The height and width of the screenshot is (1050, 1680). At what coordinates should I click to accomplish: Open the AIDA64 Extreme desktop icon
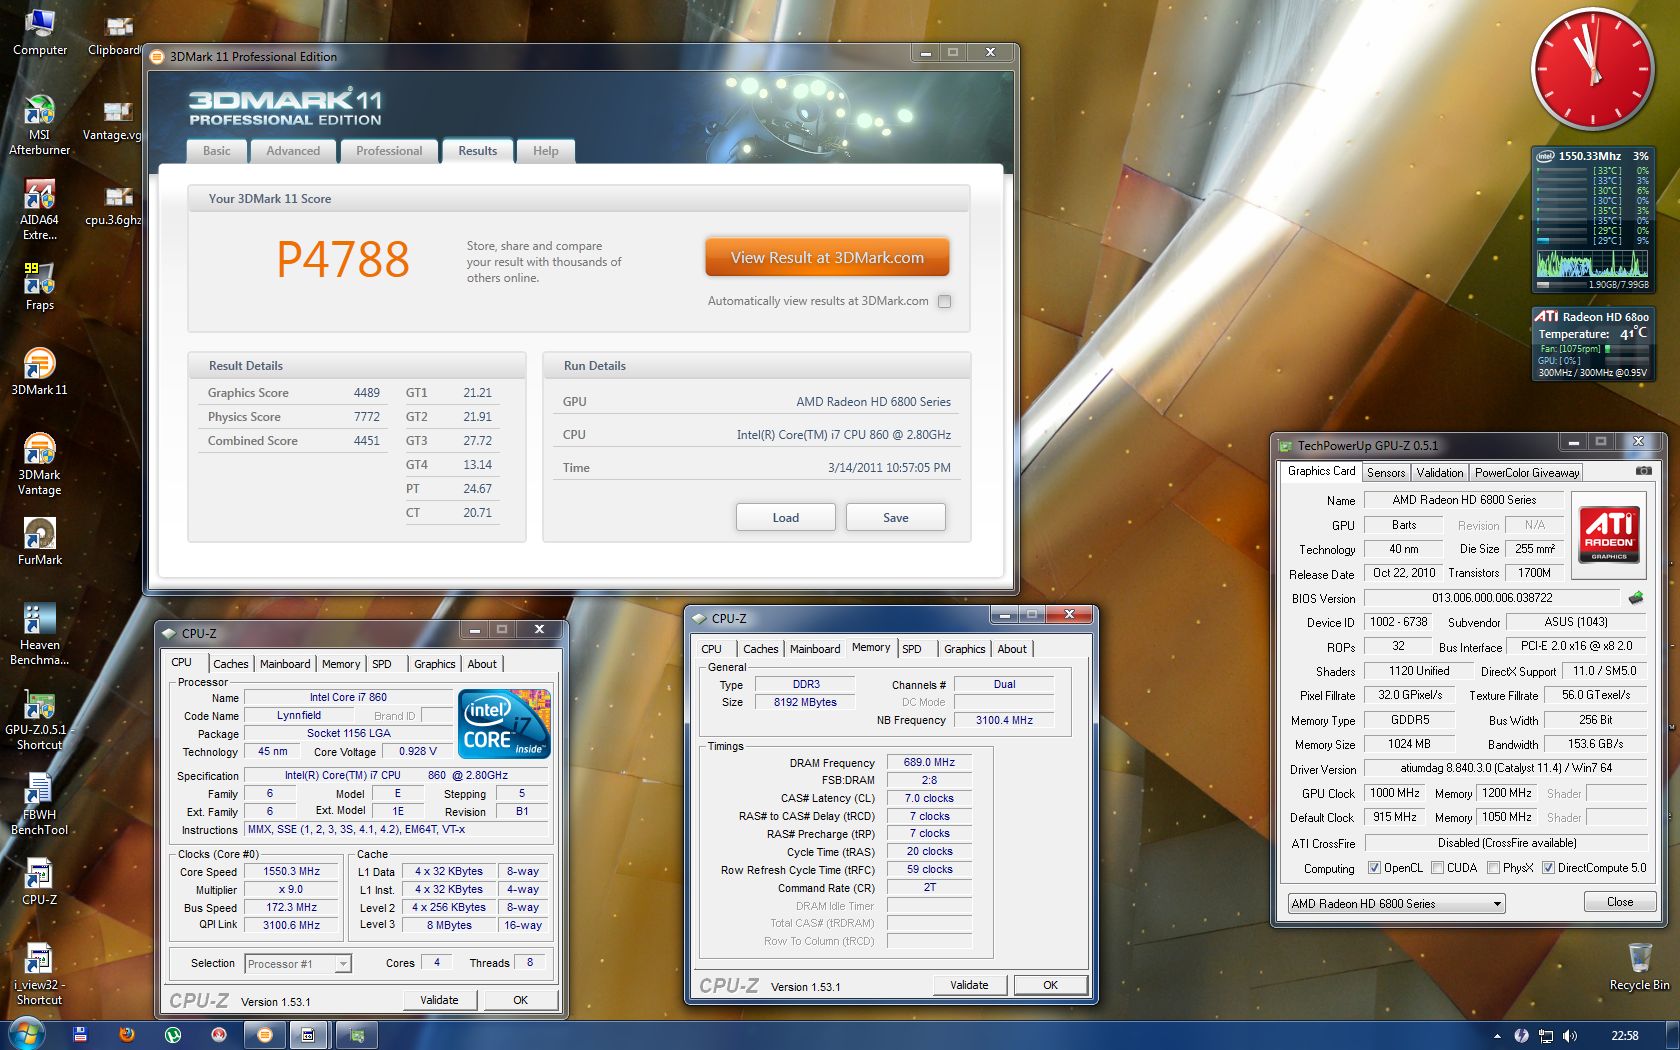39,210
